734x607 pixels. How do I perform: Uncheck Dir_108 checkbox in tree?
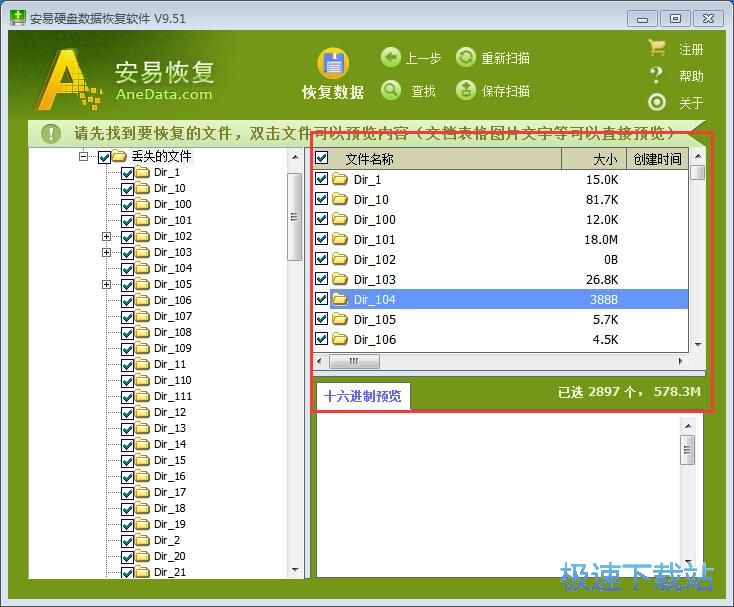point(127,333)
